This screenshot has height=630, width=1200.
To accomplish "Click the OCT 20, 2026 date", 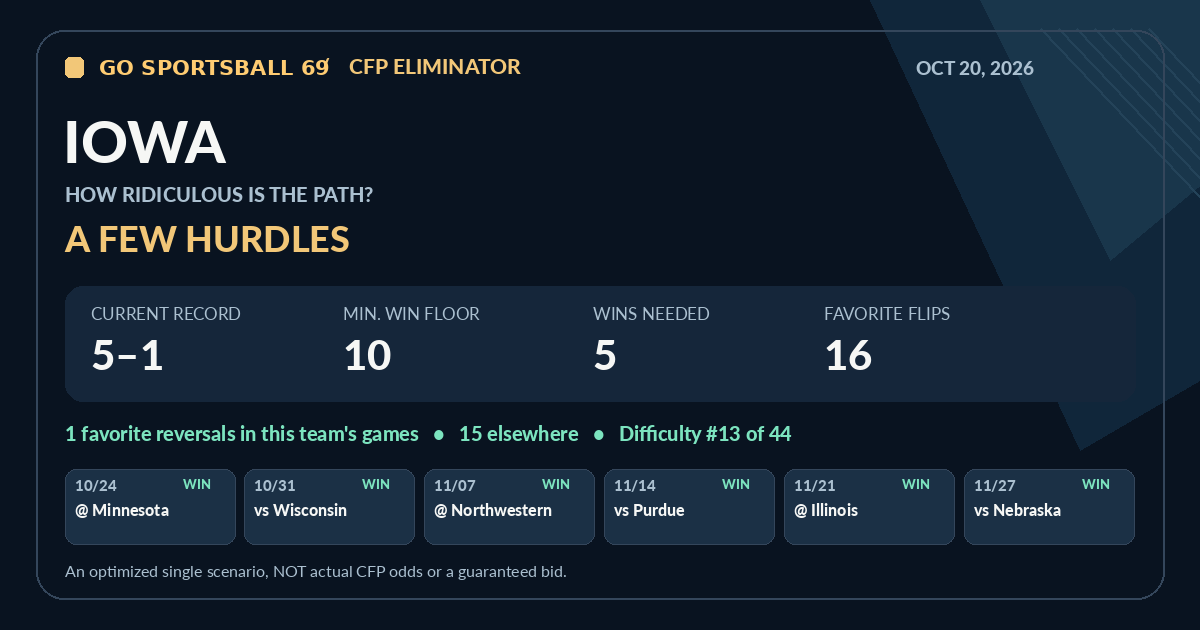I will pos(975,68).
